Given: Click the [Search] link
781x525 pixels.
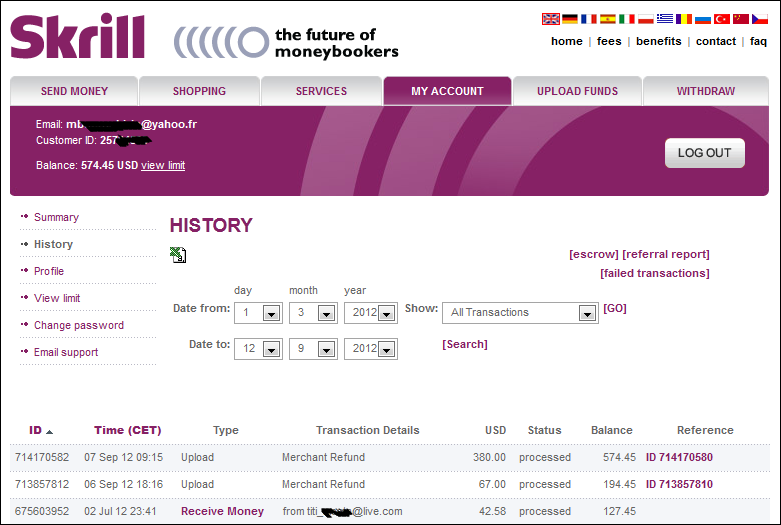Looking at the screenshot, I should pos(465,344).
